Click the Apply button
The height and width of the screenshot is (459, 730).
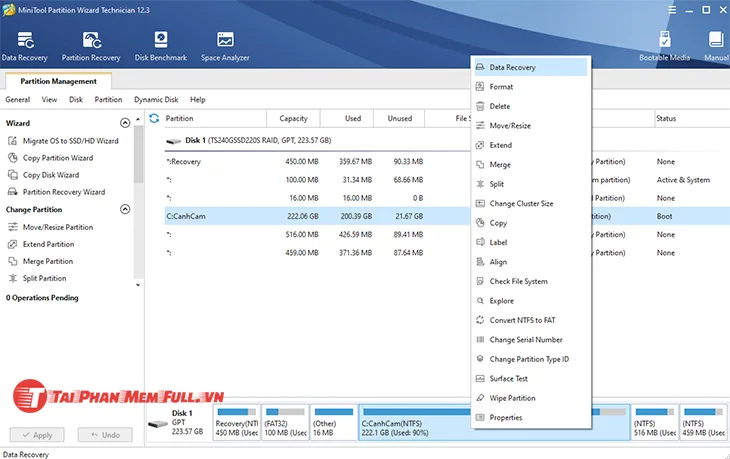(x=37, y=435)
